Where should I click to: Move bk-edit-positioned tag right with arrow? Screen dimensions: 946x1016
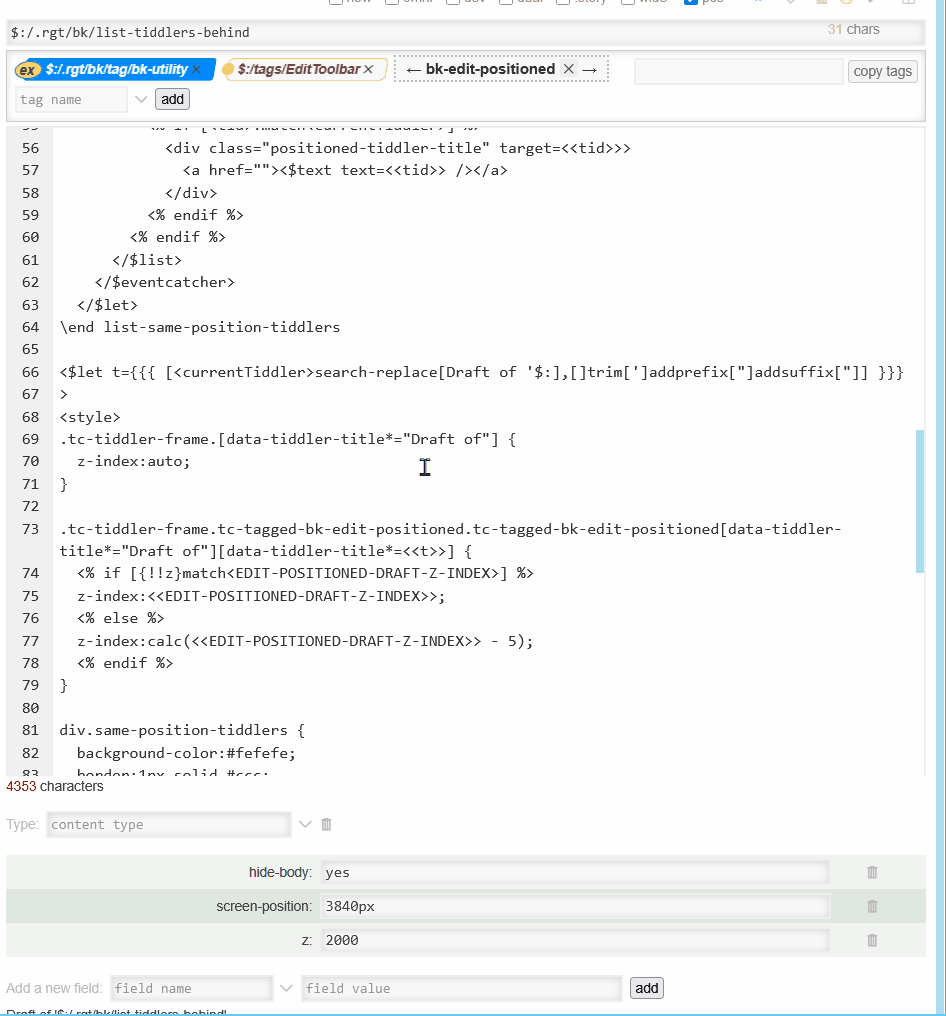[590, 70]
